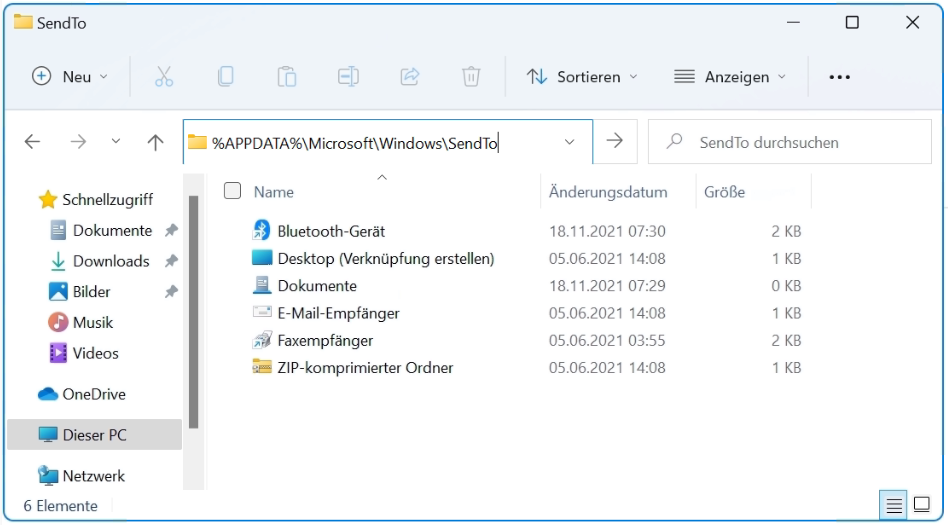Sort by Name column header
This screenshot has width=948, height=525.
coord(273,192)
